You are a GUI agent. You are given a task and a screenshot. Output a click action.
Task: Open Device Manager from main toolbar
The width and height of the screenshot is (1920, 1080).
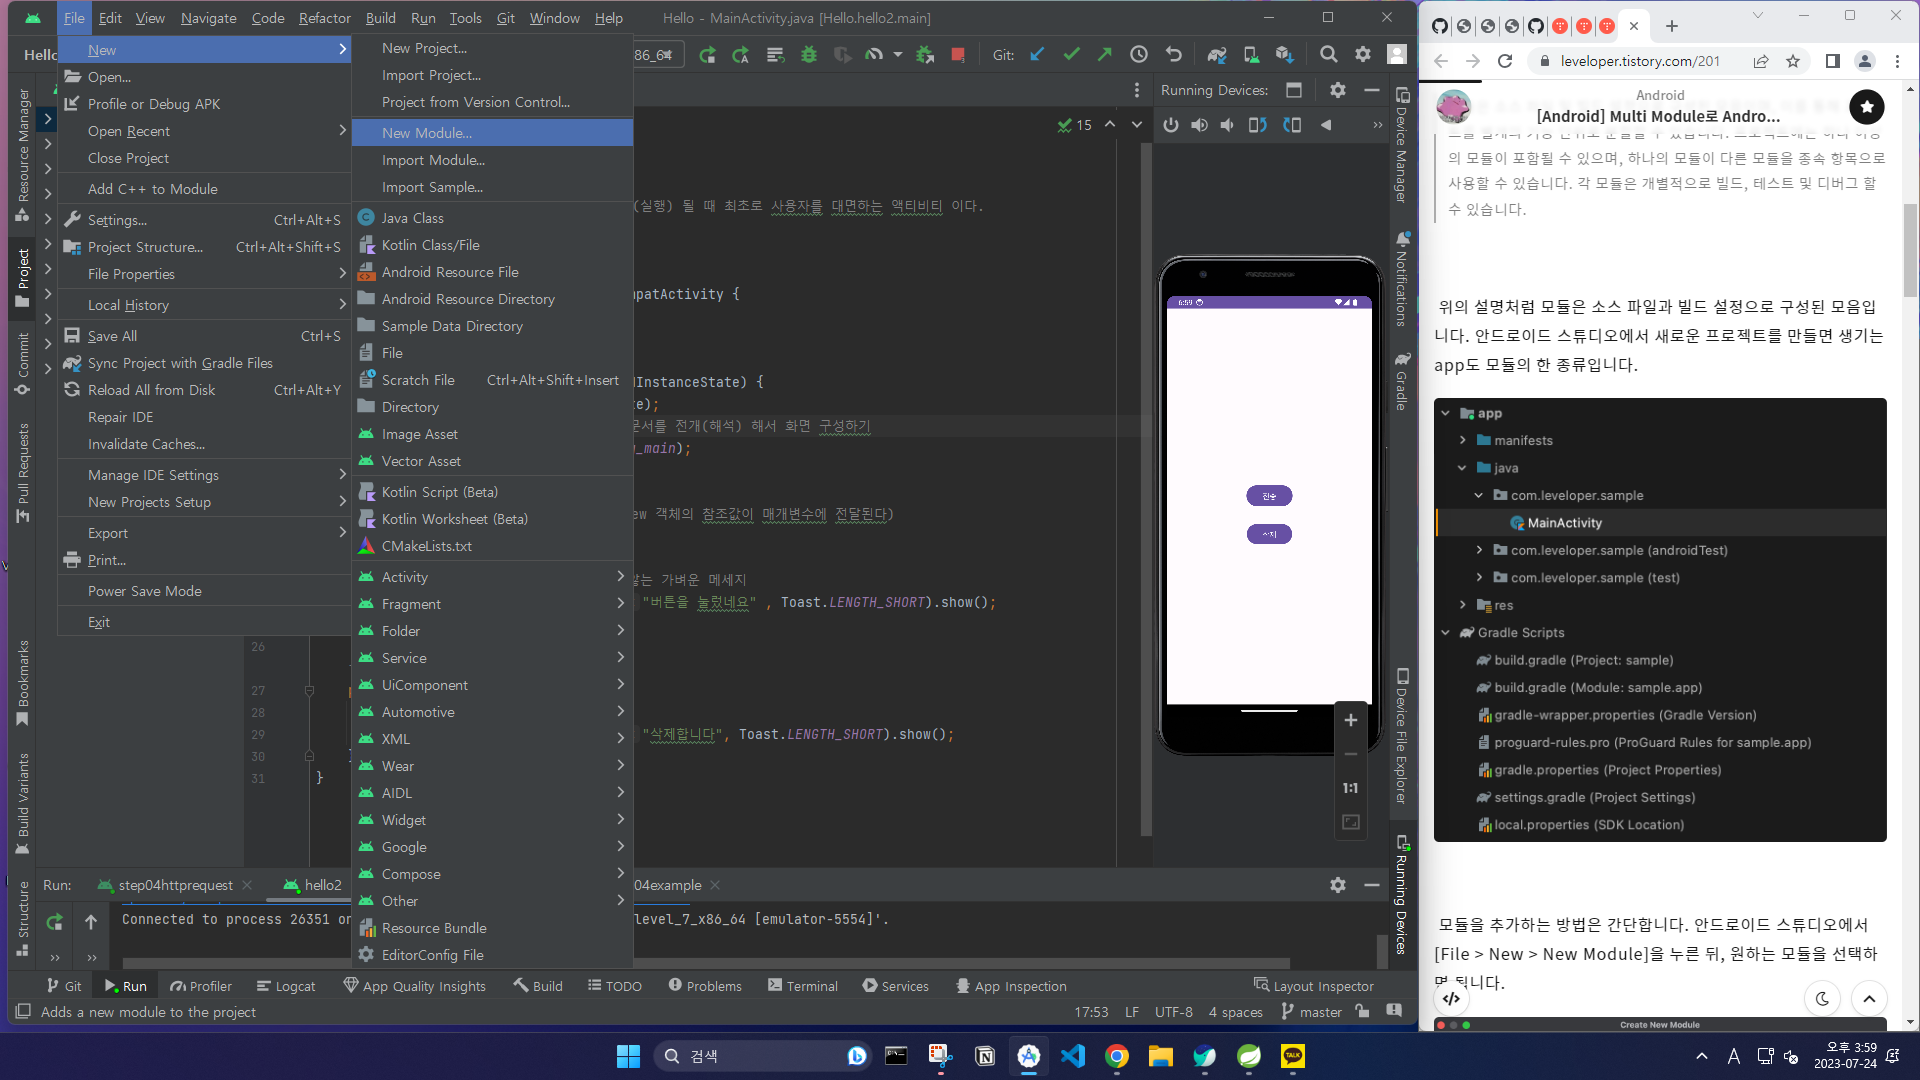tap(1251, 55)
